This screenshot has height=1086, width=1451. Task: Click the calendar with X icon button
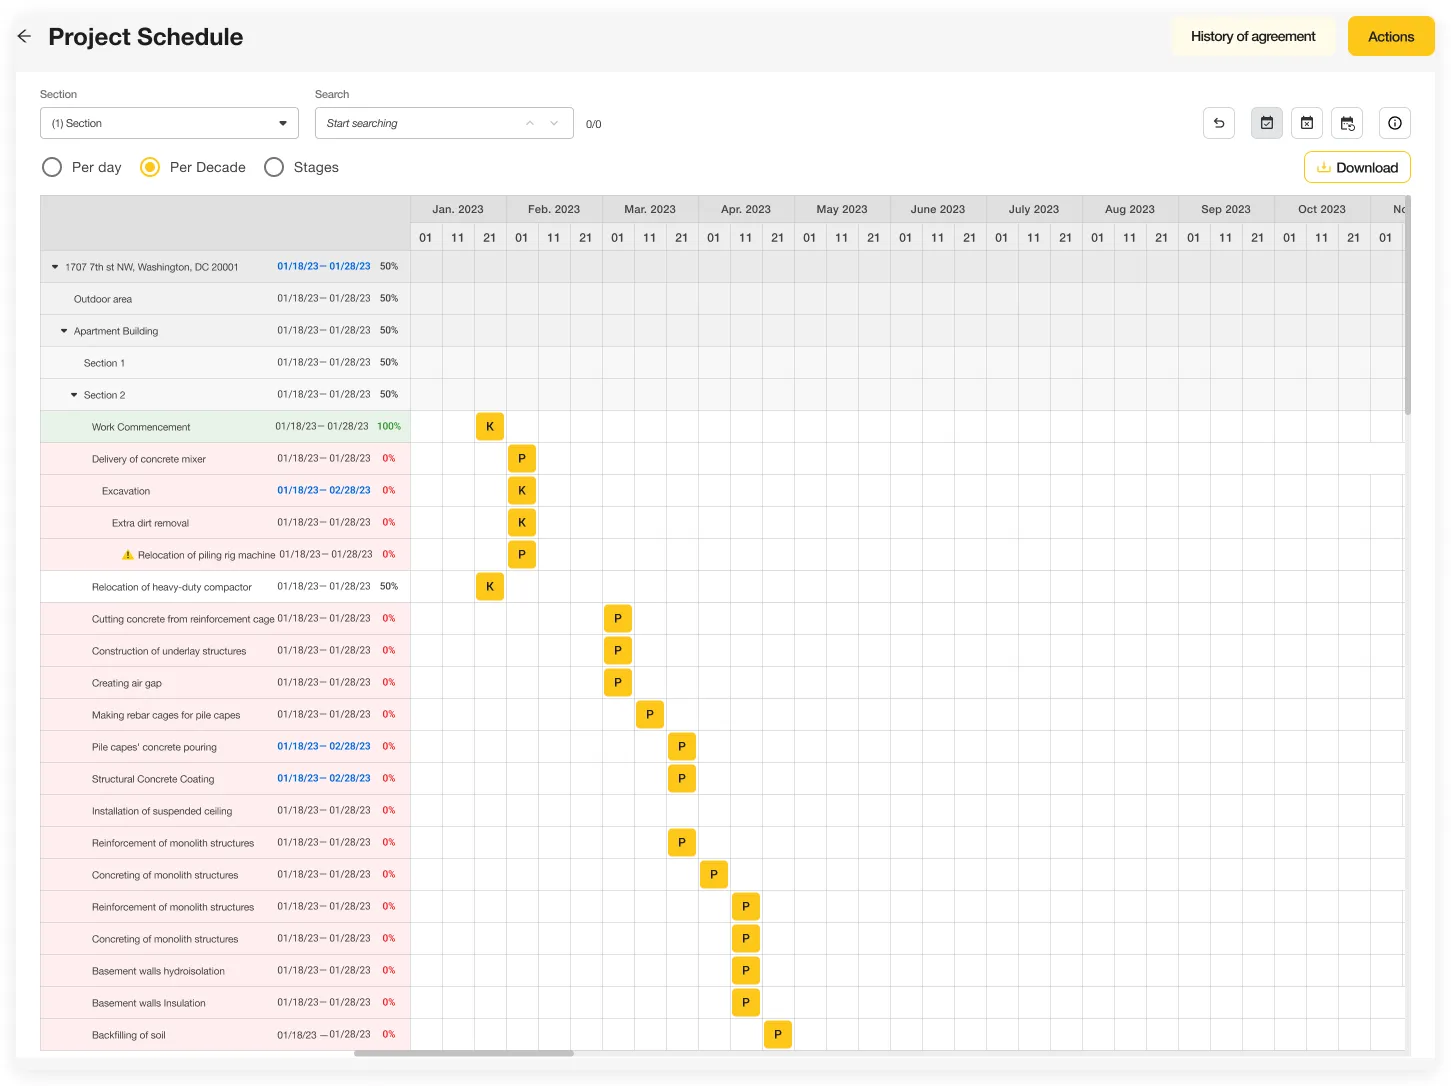point(1307,123)
